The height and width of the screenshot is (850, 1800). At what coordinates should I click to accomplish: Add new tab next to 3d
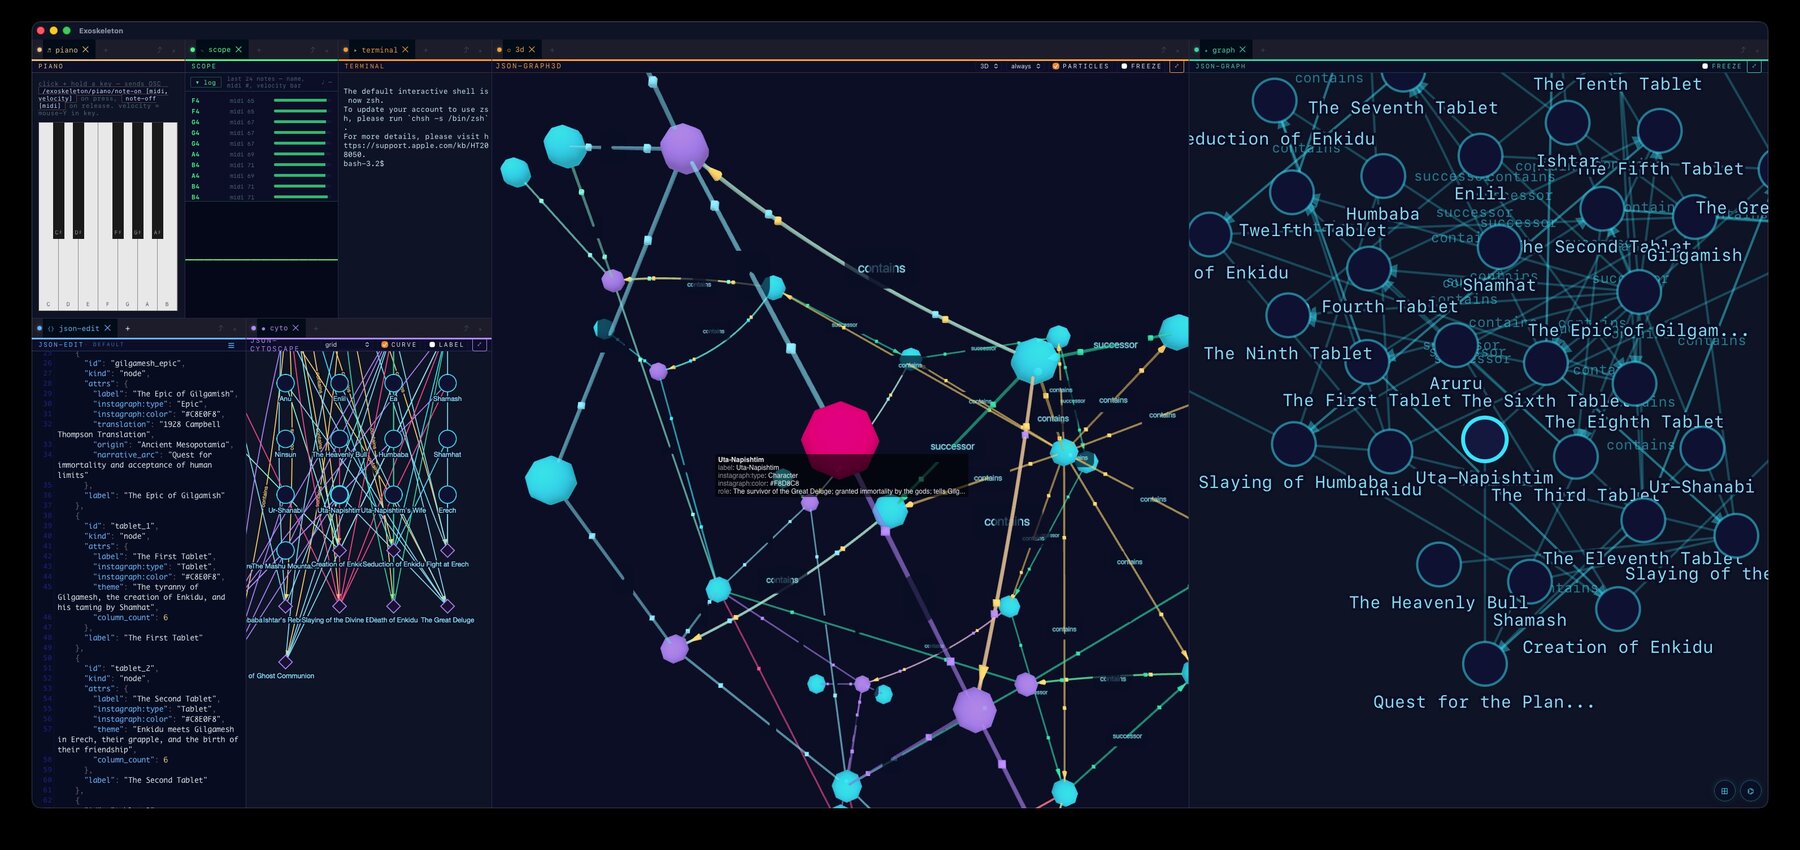pos(551,50)
